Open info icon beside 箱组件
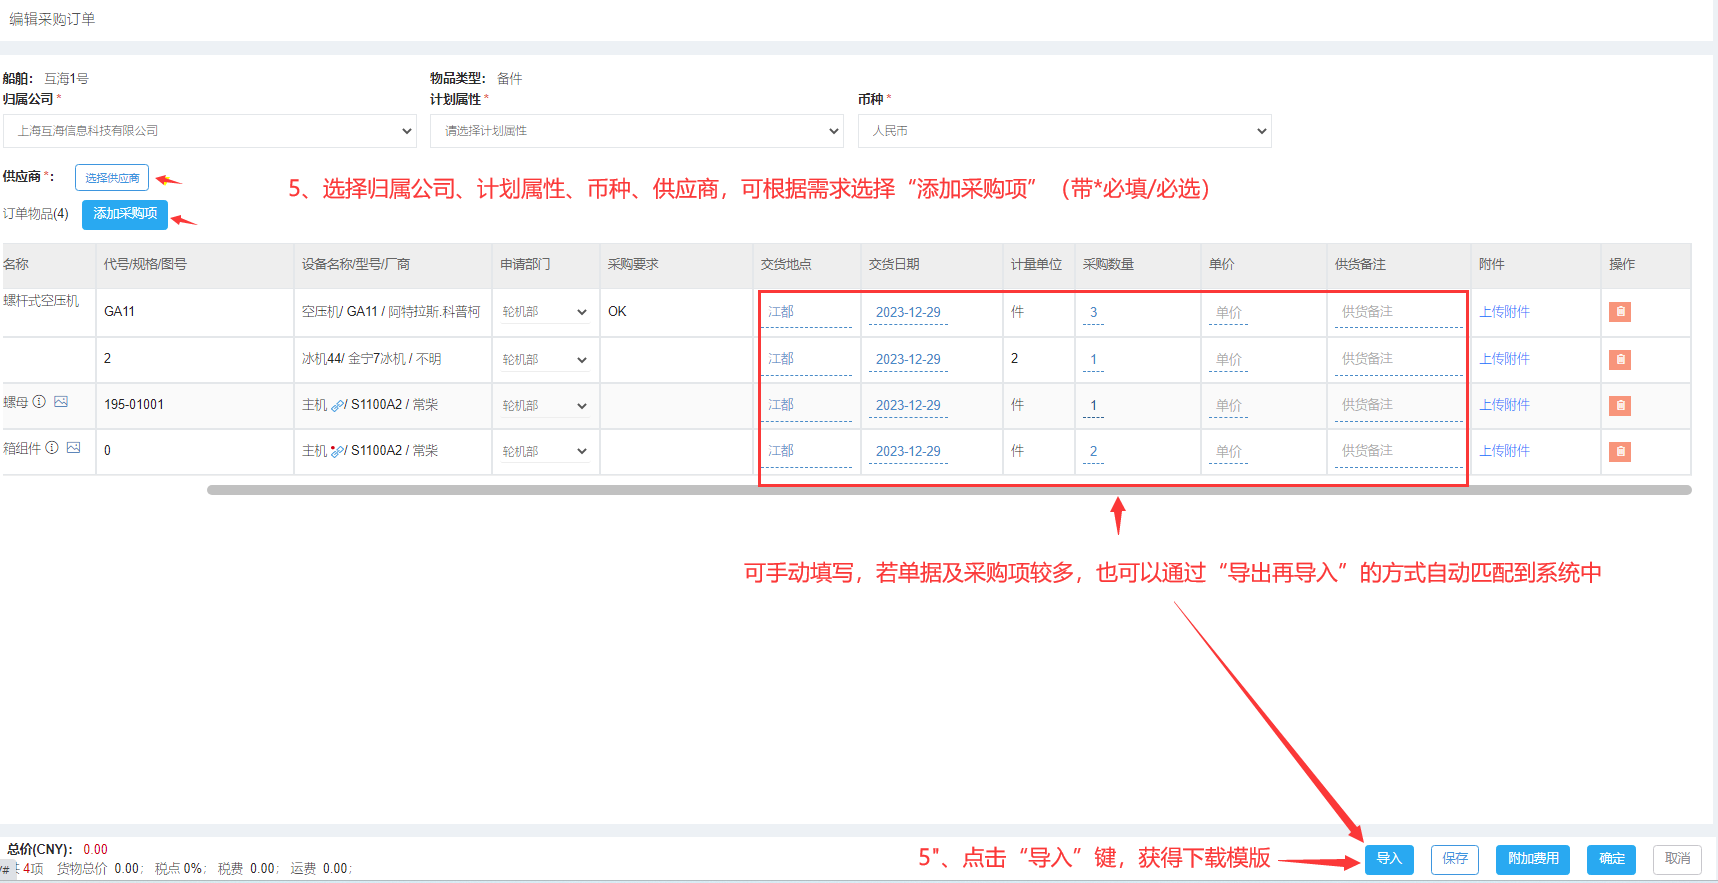This screenshot has width=1718, height=883. click(52, 448)
